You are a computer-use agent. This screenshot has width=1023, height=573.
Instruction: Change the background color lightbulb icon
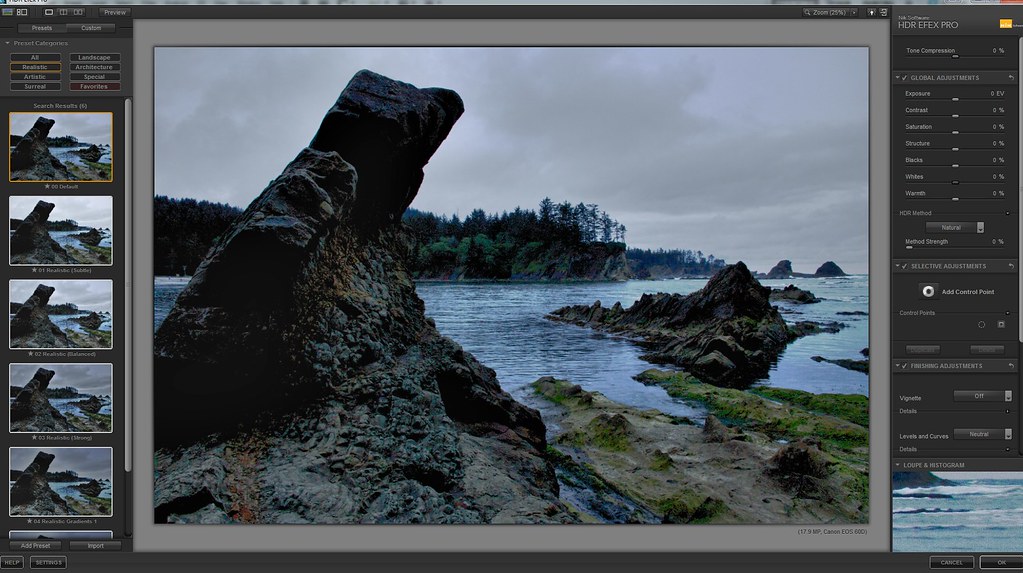(x=871, y=12)
